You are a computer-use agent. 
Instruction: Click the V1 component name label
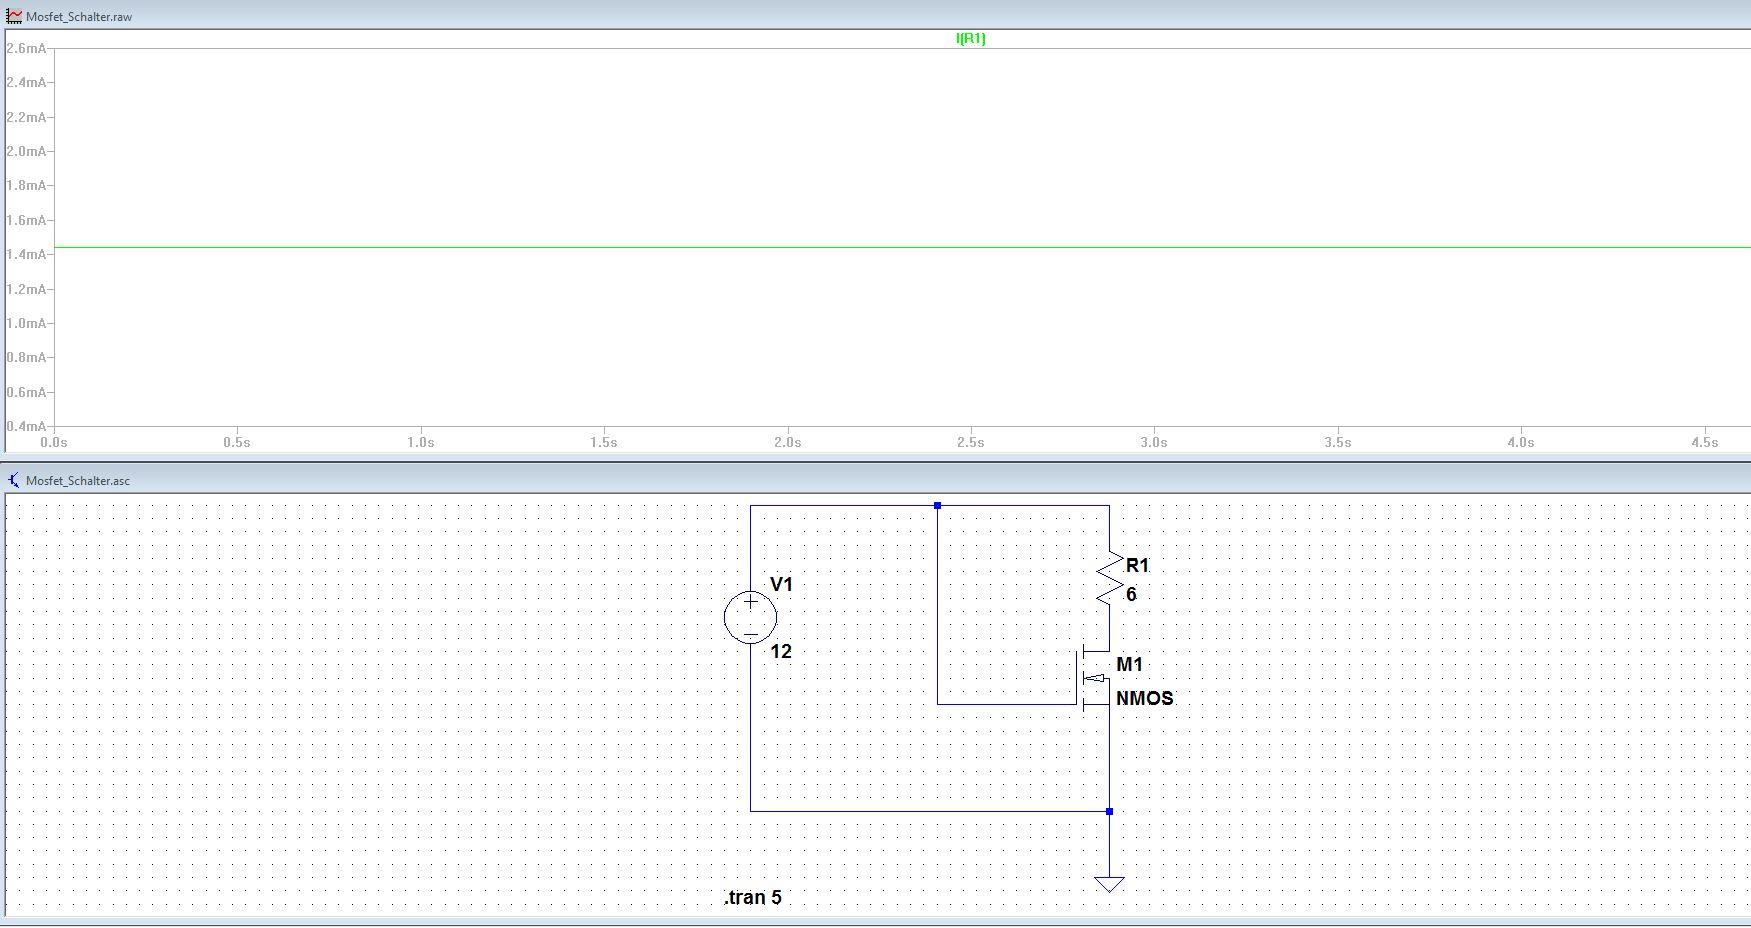[x=781, y=584]
